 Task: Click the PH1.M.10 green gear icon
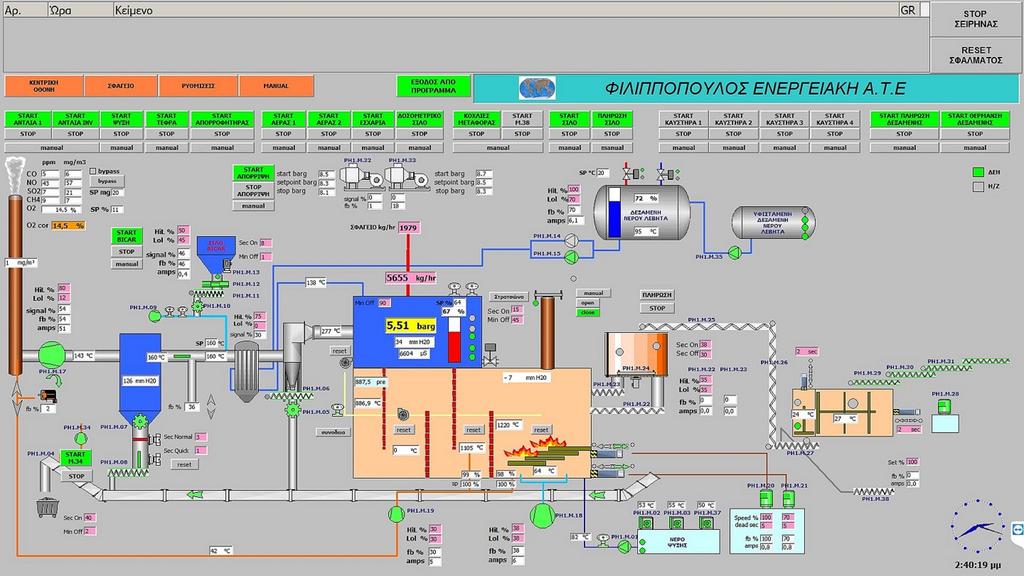click(x=197, y=306)
